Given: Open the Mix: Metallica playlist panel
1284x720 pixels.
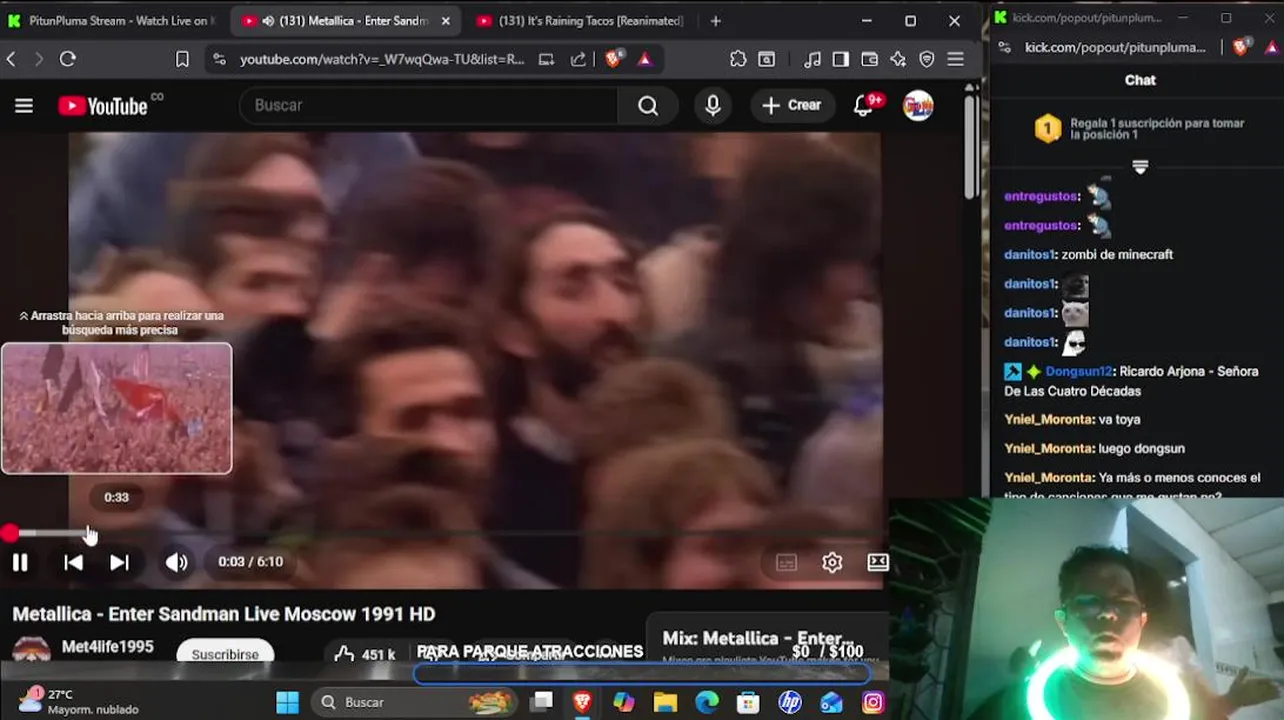Looking at the screenshot, I should click(766, 639).
